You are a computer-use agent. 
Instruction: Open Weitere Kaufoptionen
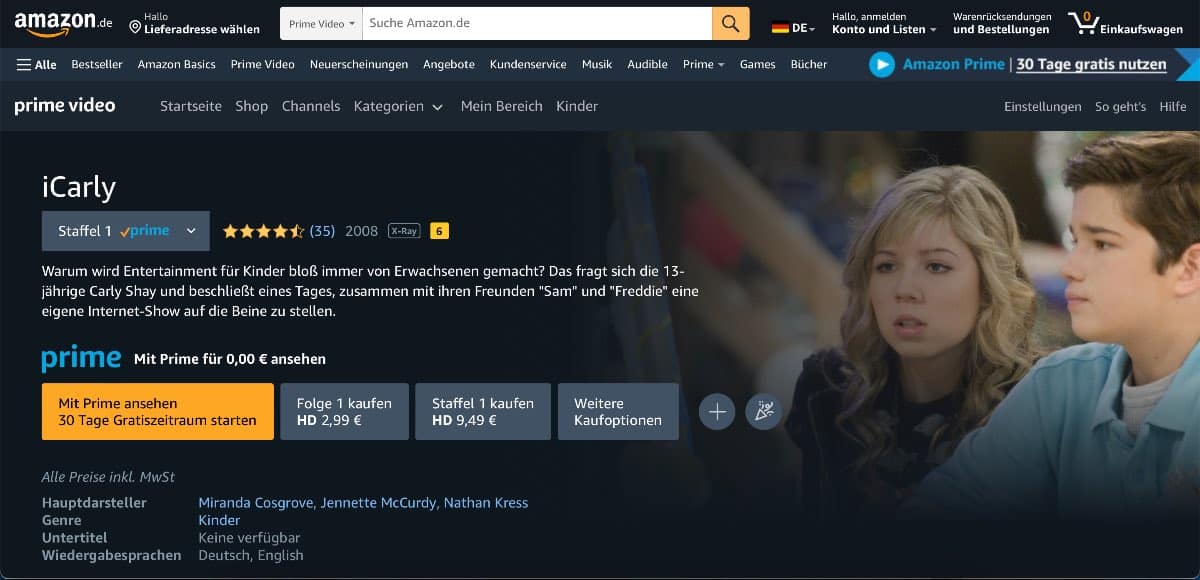618,411
